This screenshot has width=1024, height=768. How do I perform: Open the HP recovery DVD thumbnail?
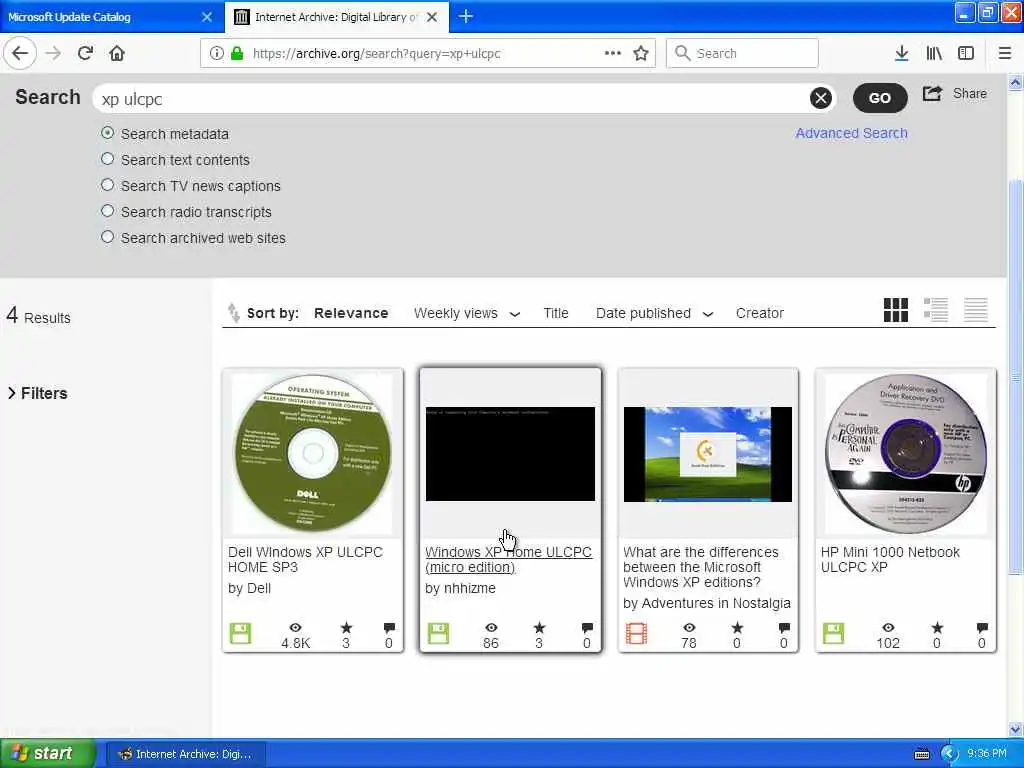click(x=906, y=453)
